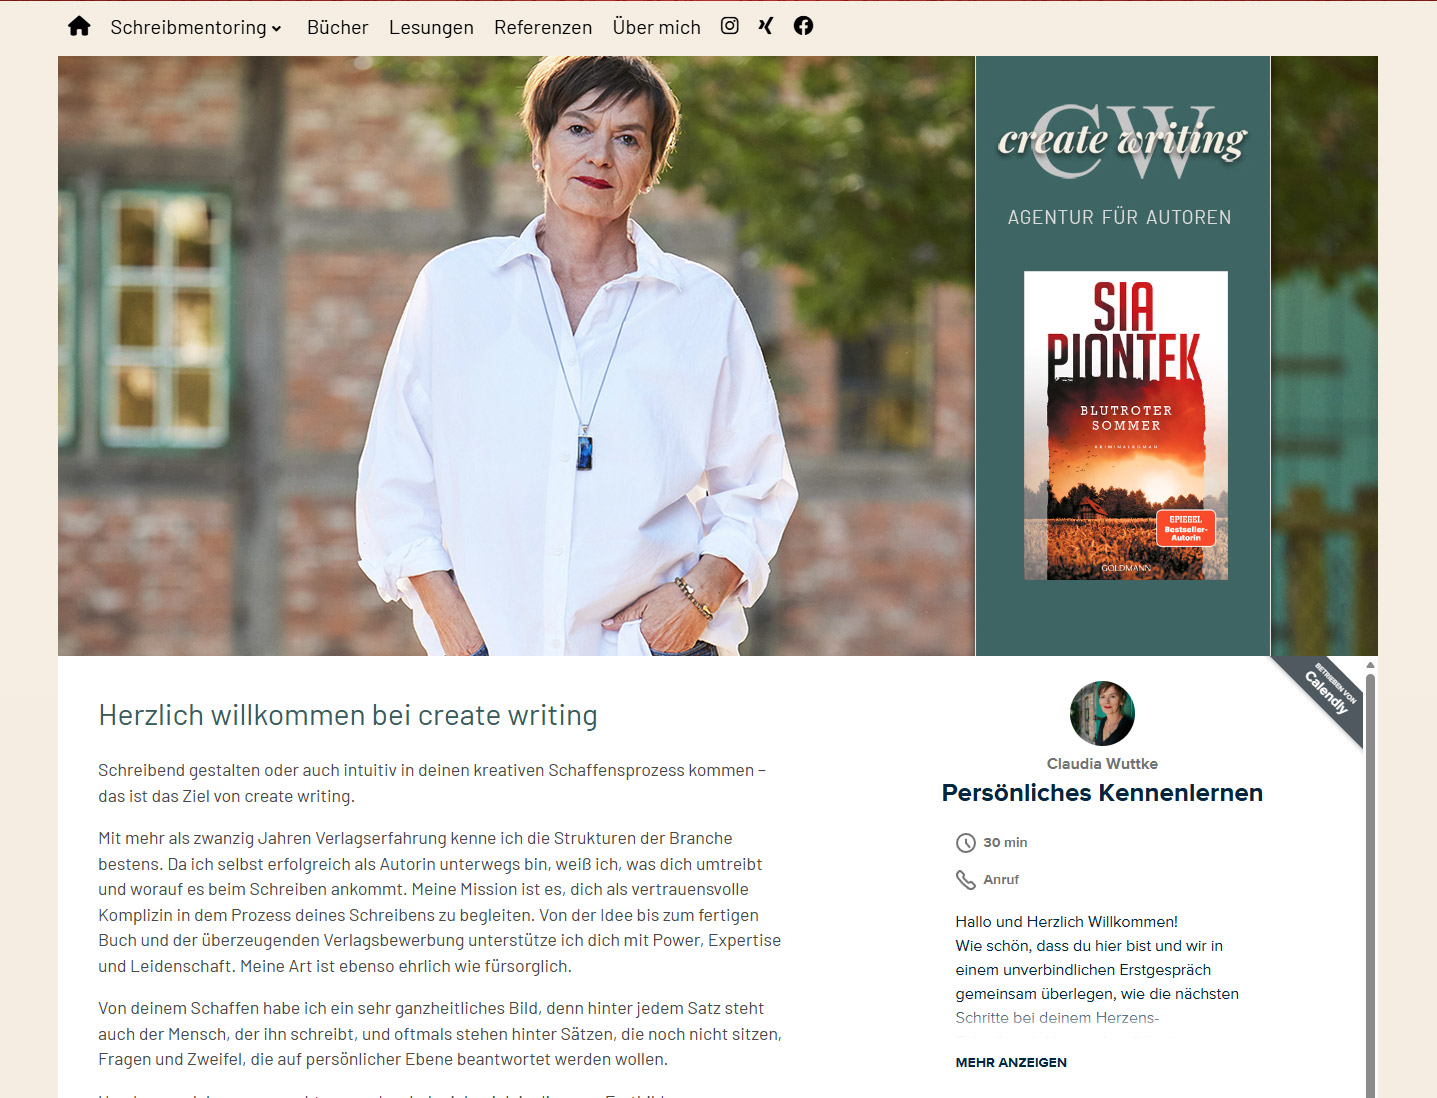This screenshot has width=1437, height=1098.
Task: Click the Persönliches Kennenlernen heading
Action: (1102, 793)
